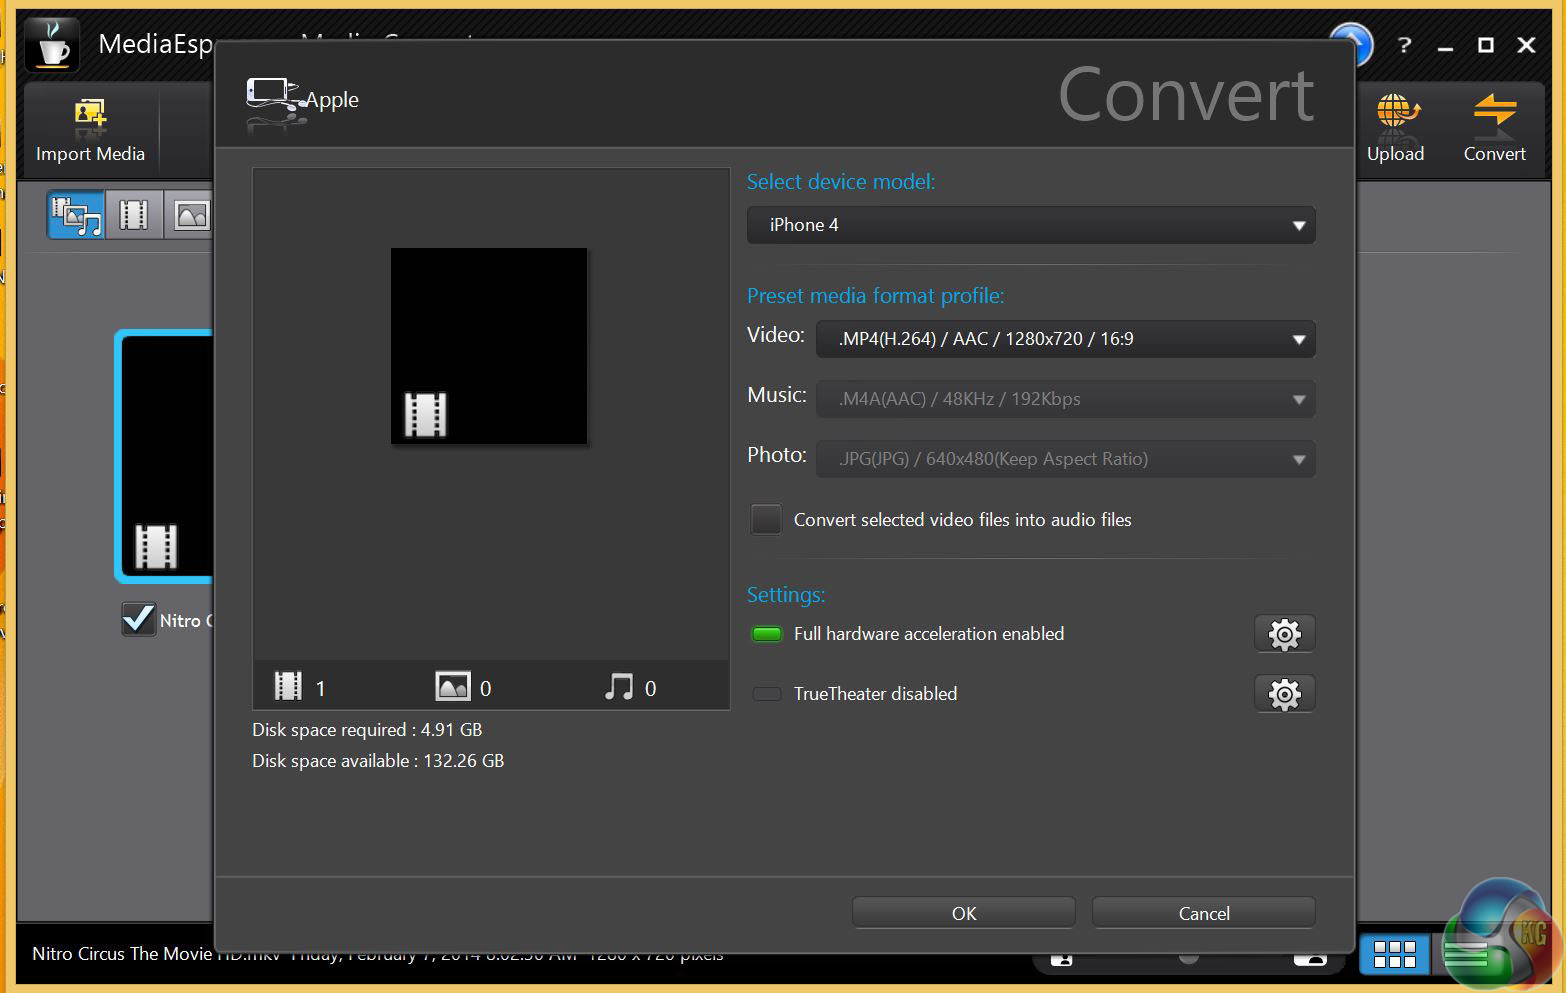Enable convert video files into audio
1566x993 pixels.
click(x=766, y=520)
